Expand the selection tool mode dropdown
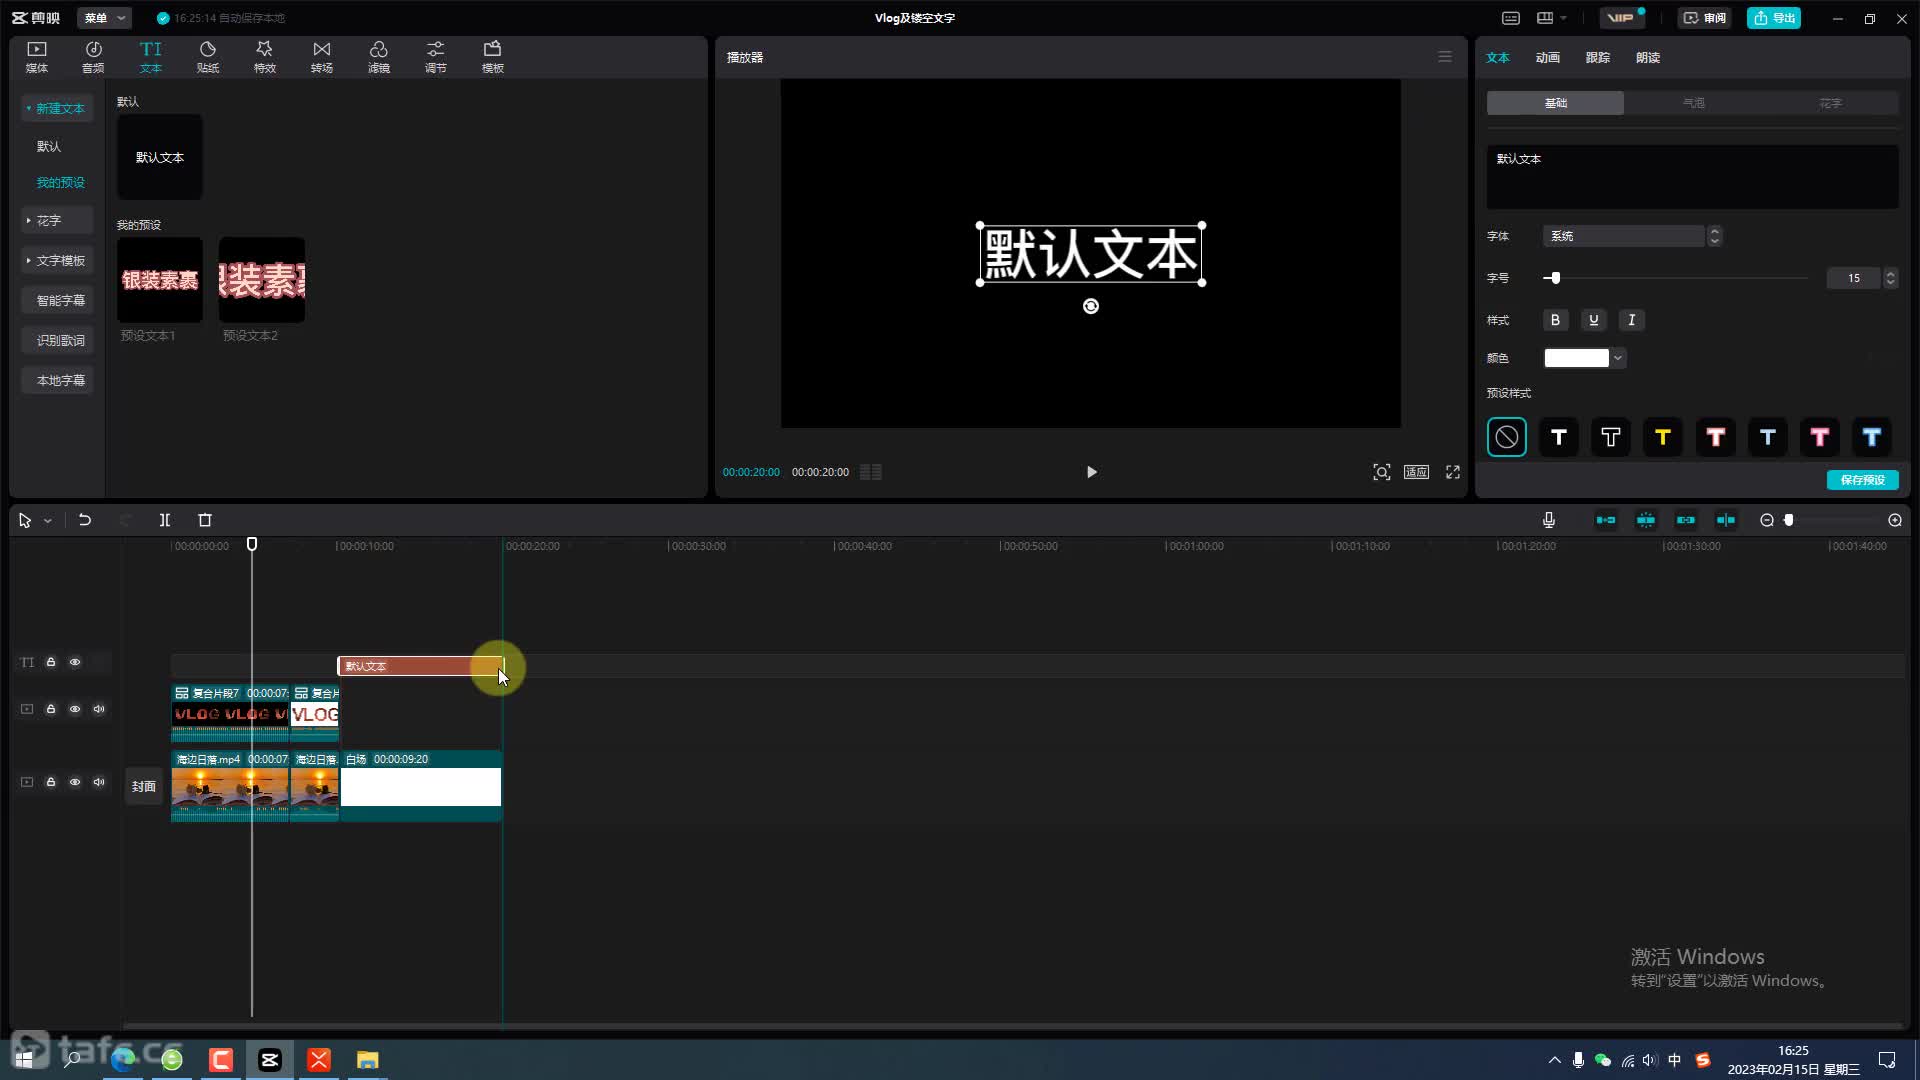This screenshot has height=1080, width=1920. click(47, 521)
